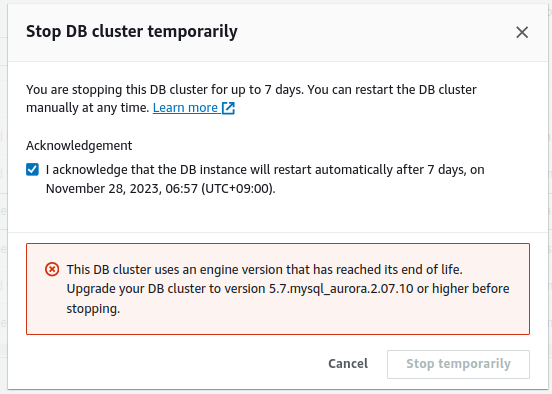Click the 'Stop DB cluster temporarily' title
The width and height of the screenshot is (552, 394).
coord(132,32)
